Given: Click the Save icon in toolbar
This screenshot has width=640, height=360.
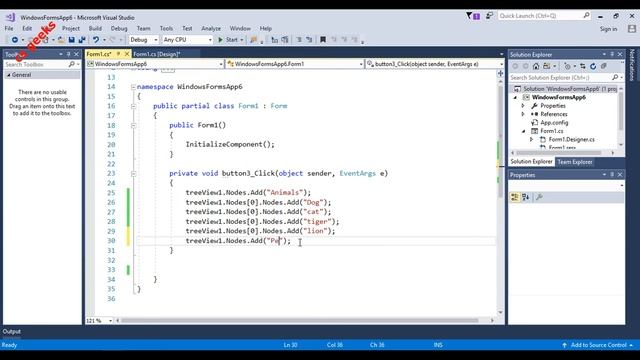Looking at the screenshot, I should (x=71, y=40).
